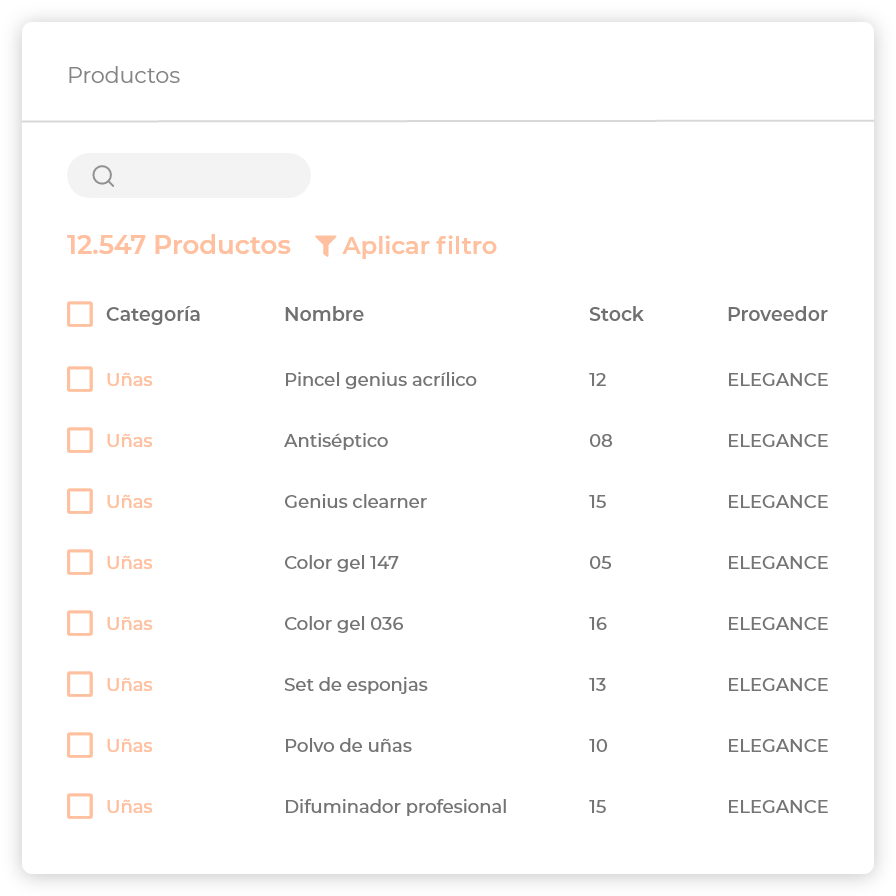Click inside the search input field
896x896 pixels.
coord(190,175)
